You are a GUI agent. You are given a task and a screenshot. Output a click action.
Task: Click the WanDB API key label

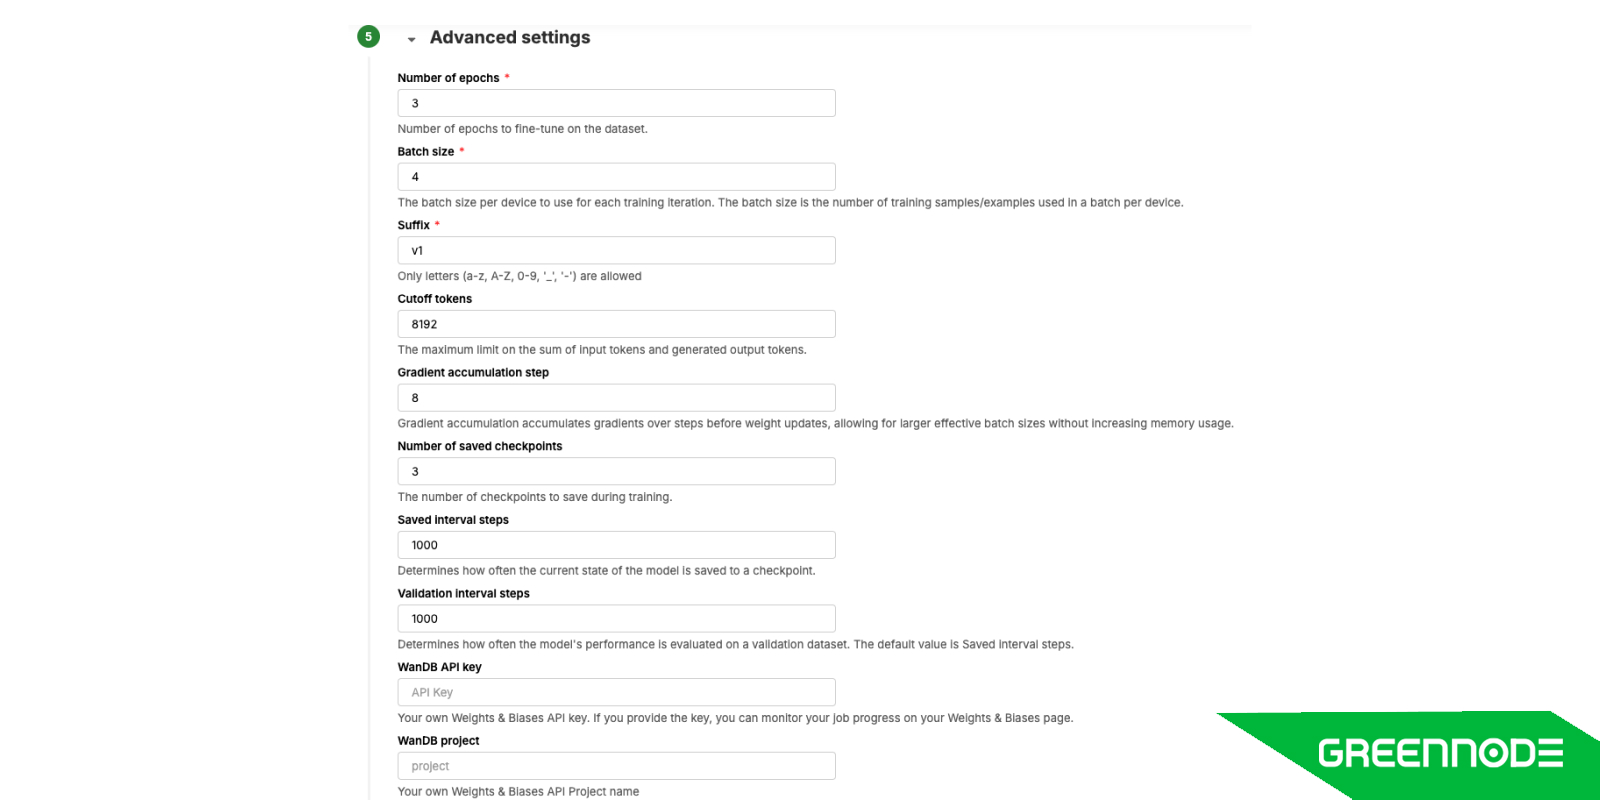click(440, 667)
